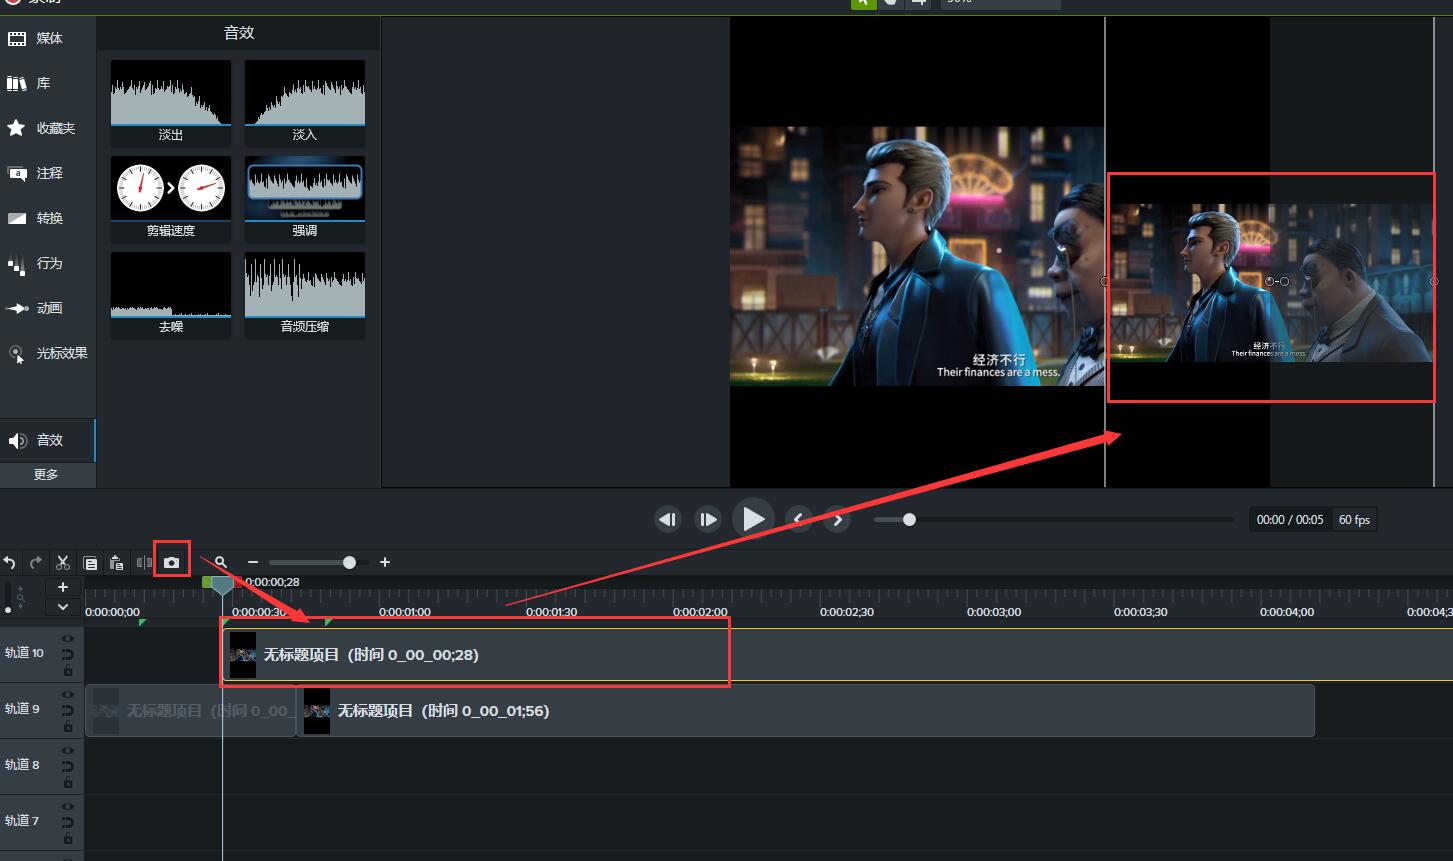
Task: Open the 光标效果 cursor effects tab
Action: click(48, 353)
